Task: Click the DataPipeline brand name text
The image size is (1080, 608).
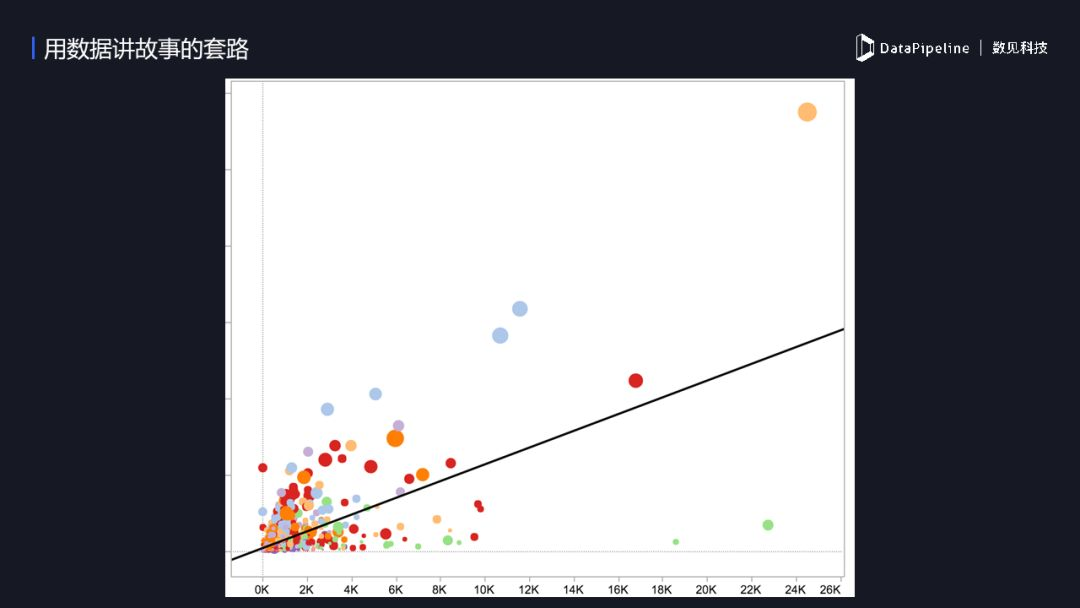Action: coord(924,48)
